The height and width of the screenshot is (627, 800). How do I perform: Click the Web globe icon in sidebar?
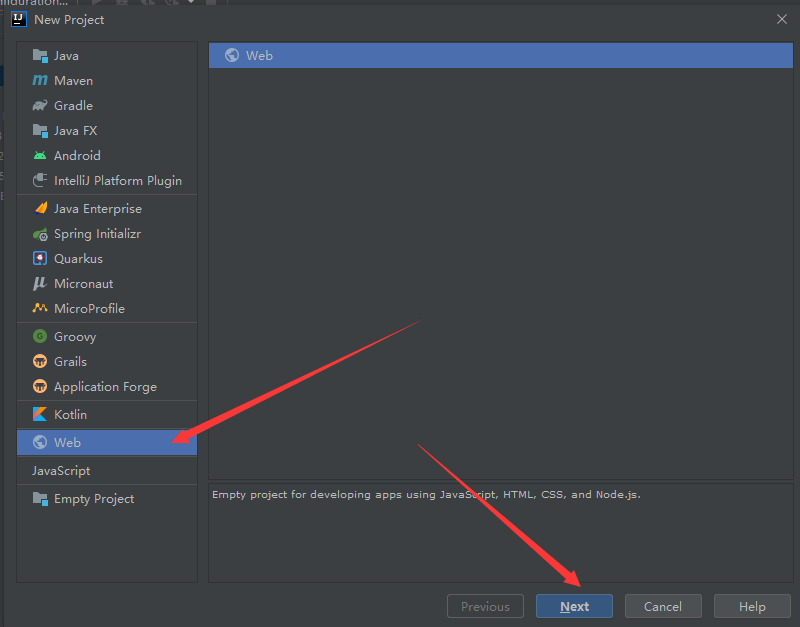point(40,442)
